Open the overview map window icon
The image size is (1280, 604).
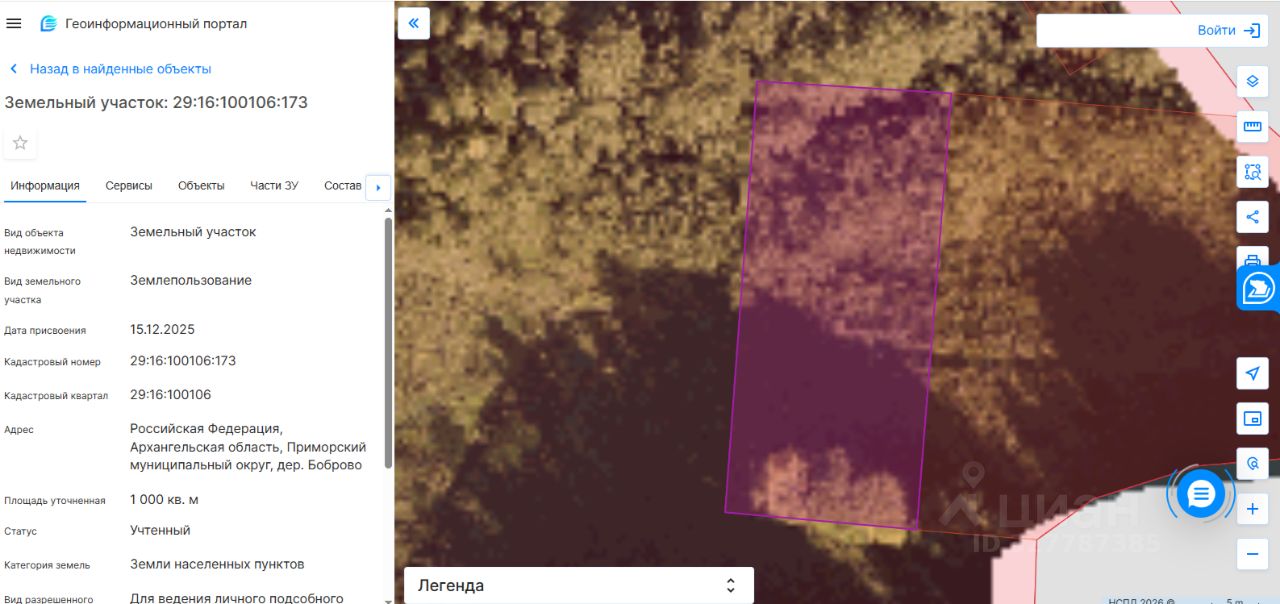pos(1252,419)
